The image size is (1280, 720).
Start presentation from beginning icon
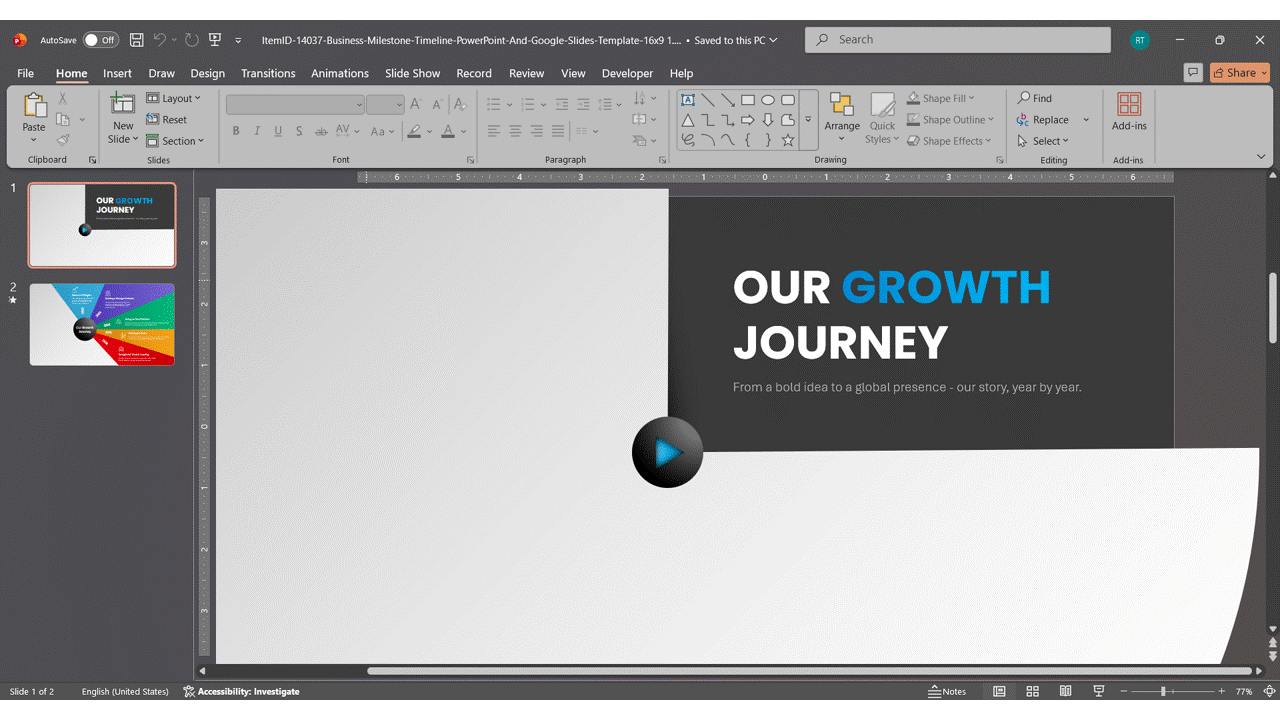click(215, 40)
